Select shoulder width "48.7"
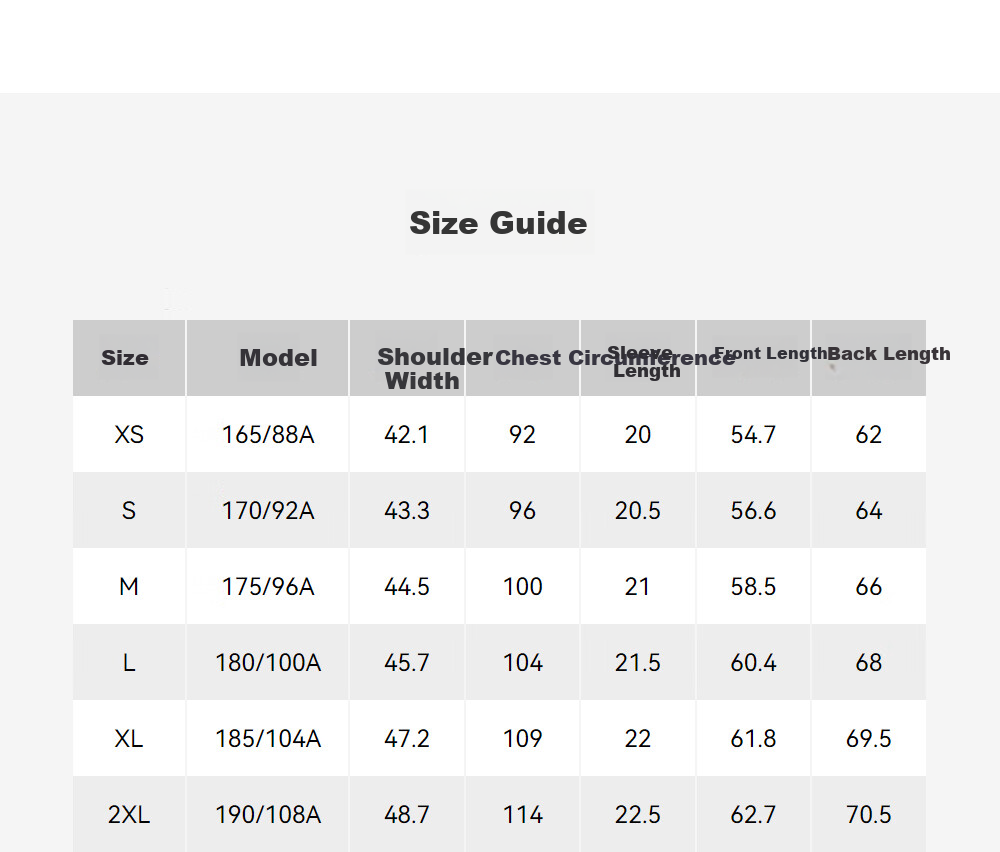1000x852 pixels. 406,814
